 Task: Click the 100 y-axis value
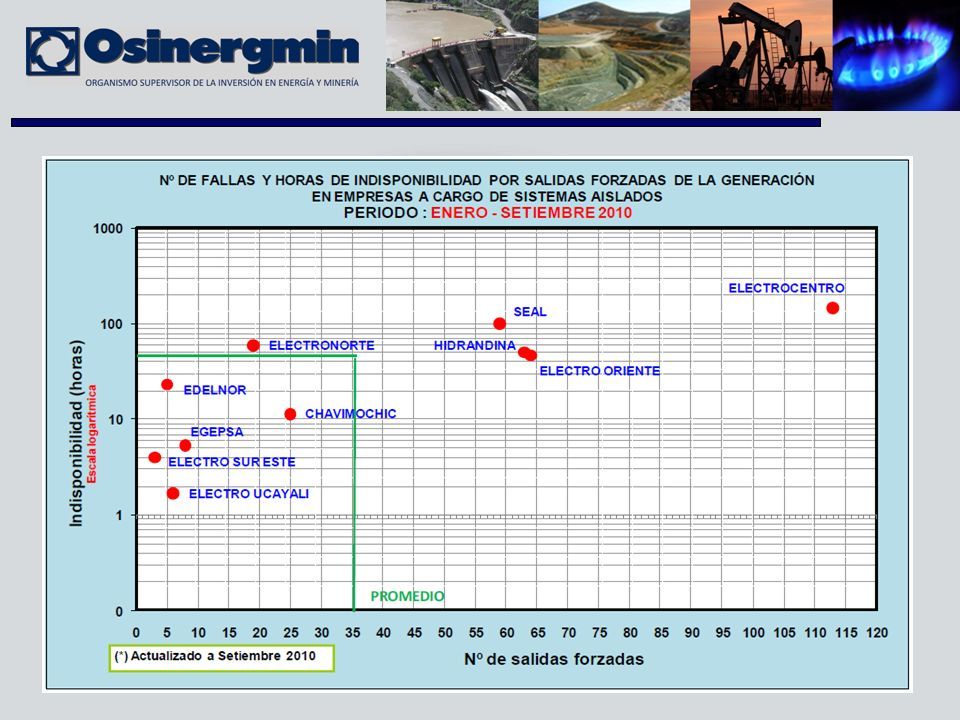click(x=111, y=324)
